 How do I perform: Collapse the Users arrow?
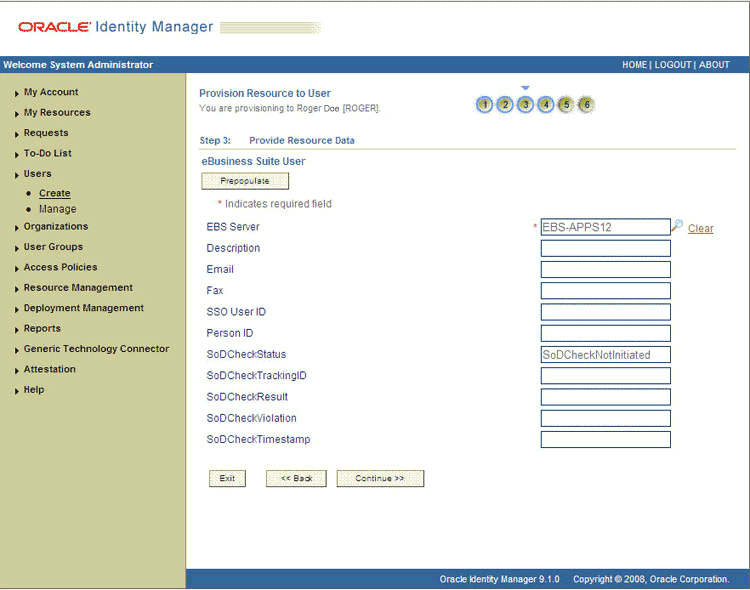pos(17,175)
